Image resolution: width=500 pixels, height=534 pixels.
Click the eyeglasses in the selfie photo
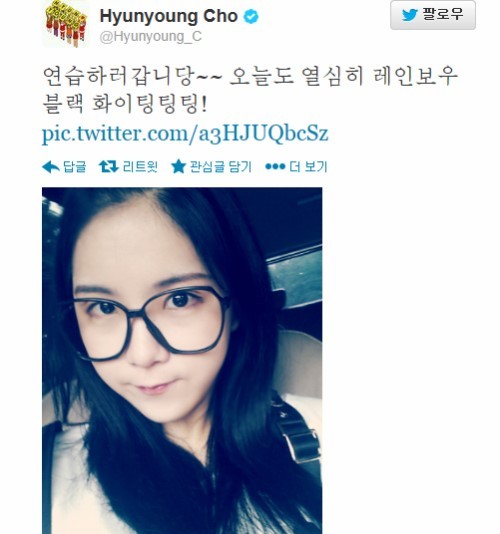coord(148,323)
